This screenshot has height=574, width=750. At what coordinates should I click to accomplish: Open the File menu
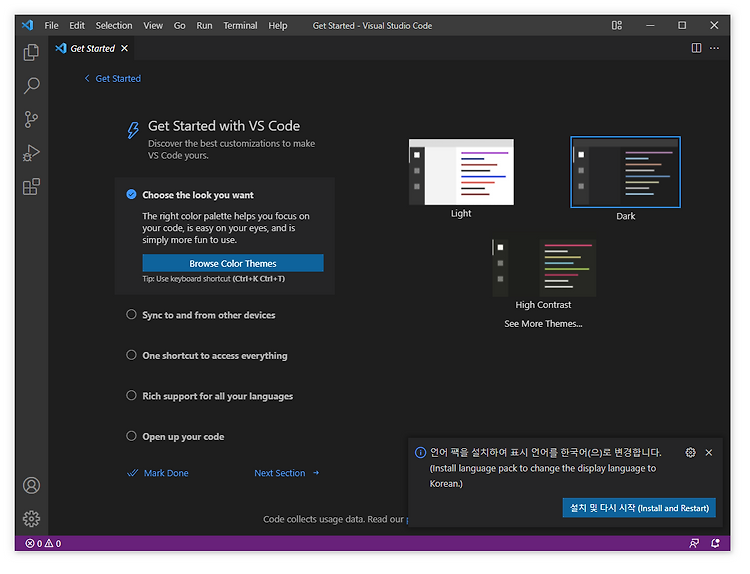51,25
